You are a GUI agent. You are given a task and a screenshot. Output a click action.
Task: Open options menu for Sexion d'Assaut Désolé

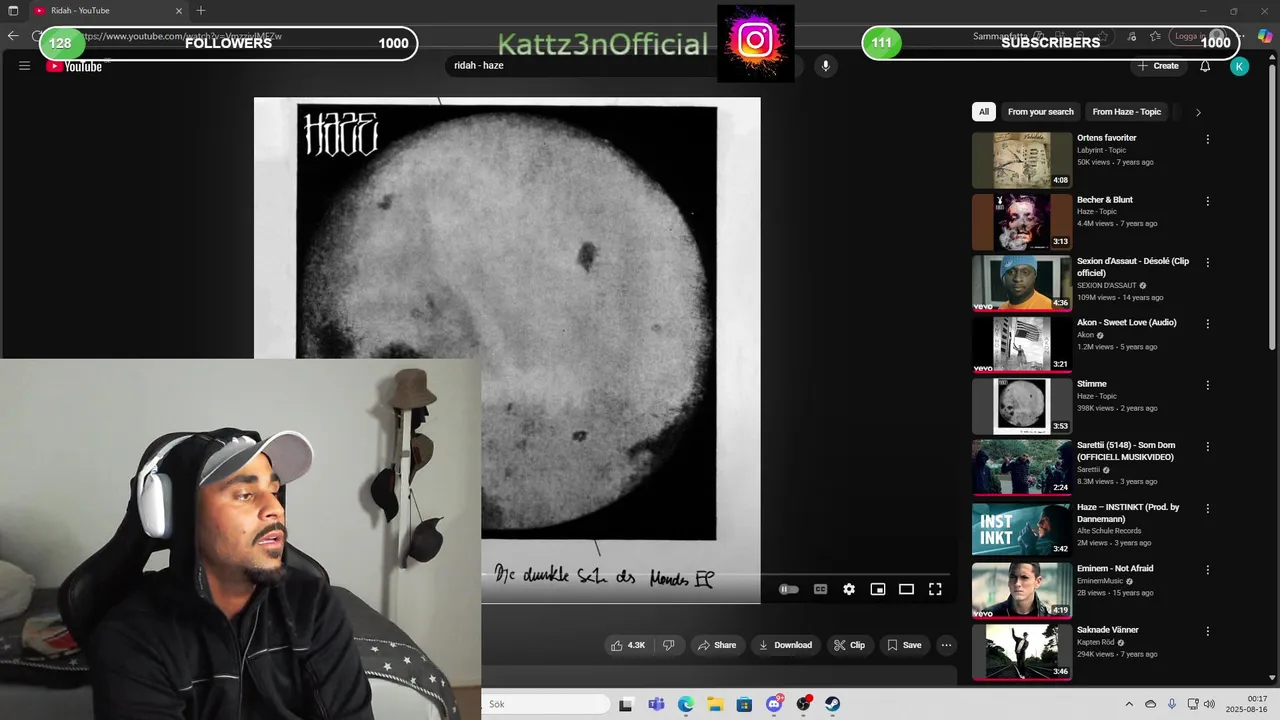click(1207, 263)
